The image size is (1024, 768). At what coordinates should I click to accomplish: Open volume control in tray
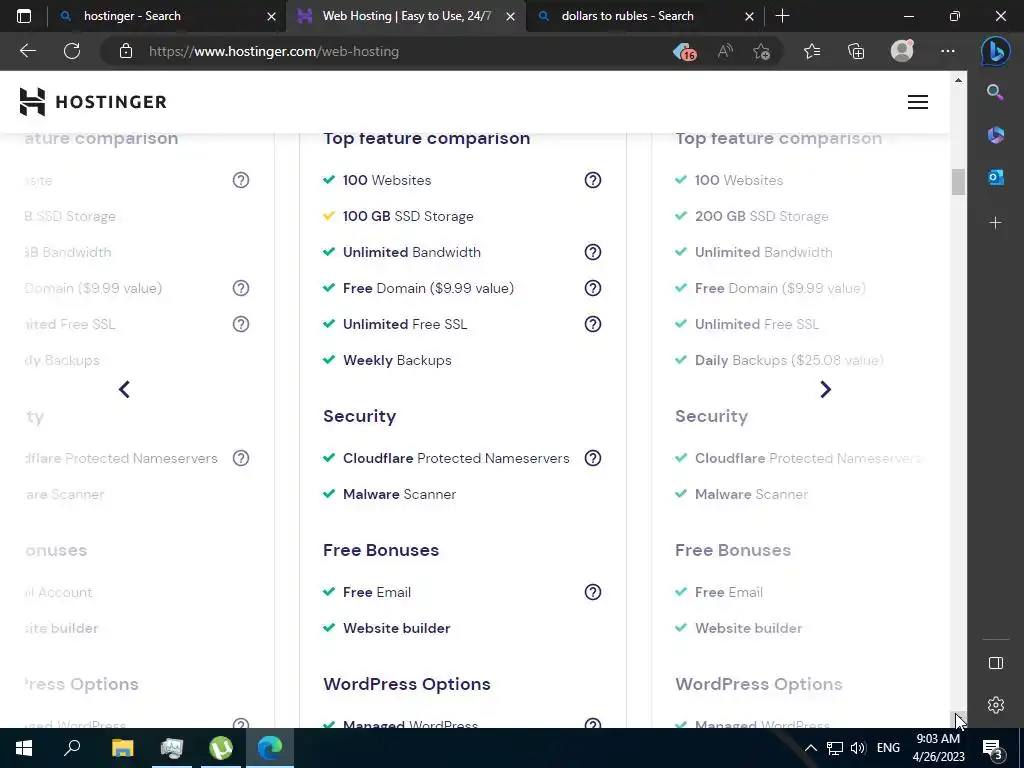(x=858, y=748)
